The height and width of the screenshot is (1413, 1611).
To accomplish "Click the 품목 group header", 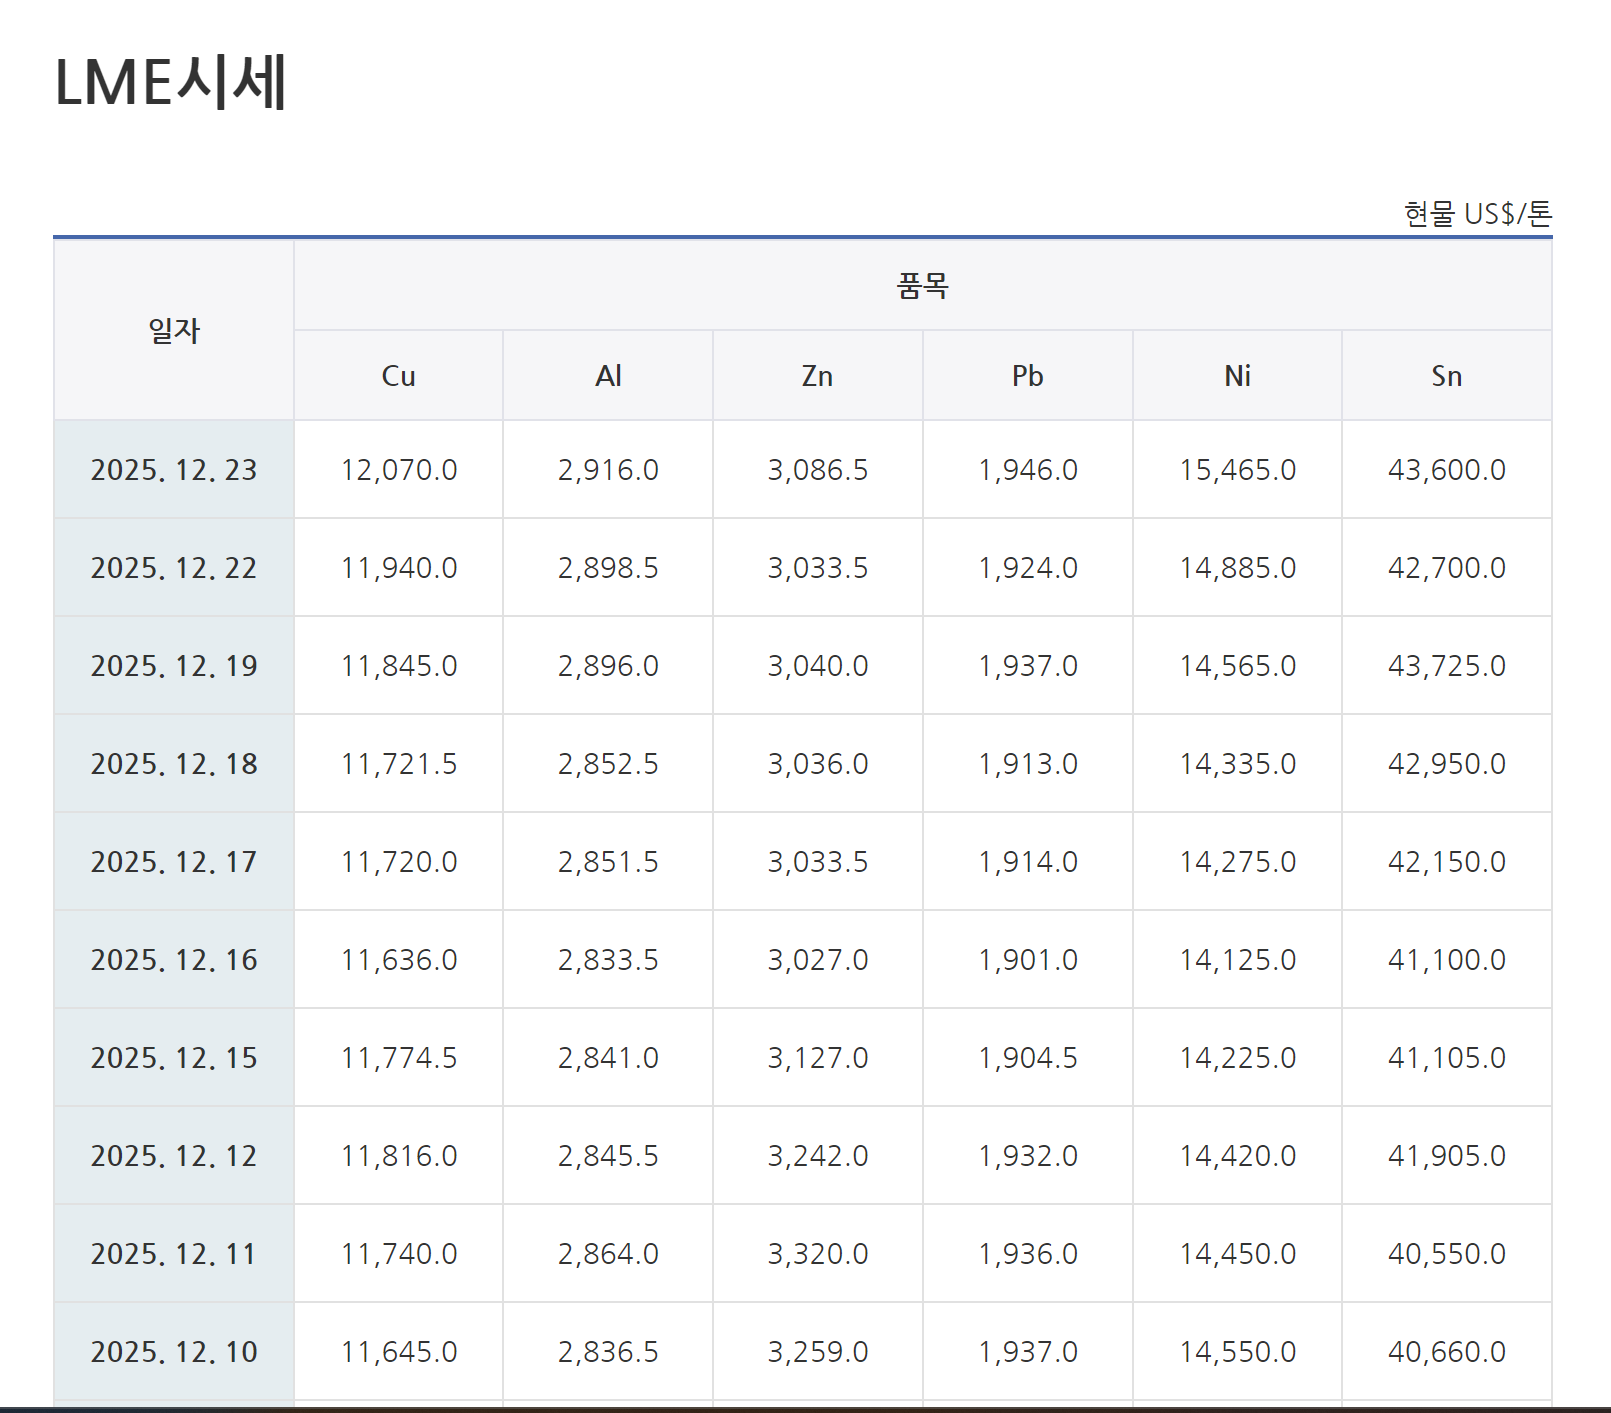I will click(x=922, y=286).
